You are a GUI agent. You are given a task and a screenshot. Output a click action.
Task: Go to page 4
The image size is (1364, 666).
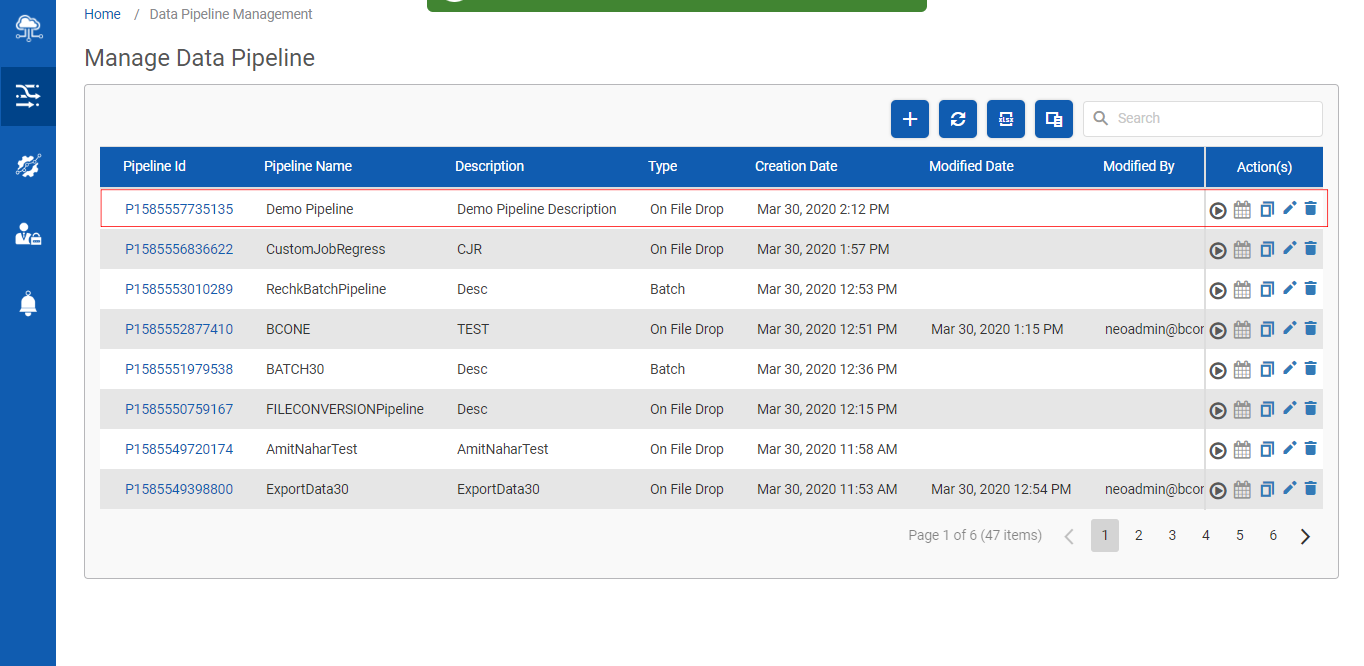click(1206, 535)
